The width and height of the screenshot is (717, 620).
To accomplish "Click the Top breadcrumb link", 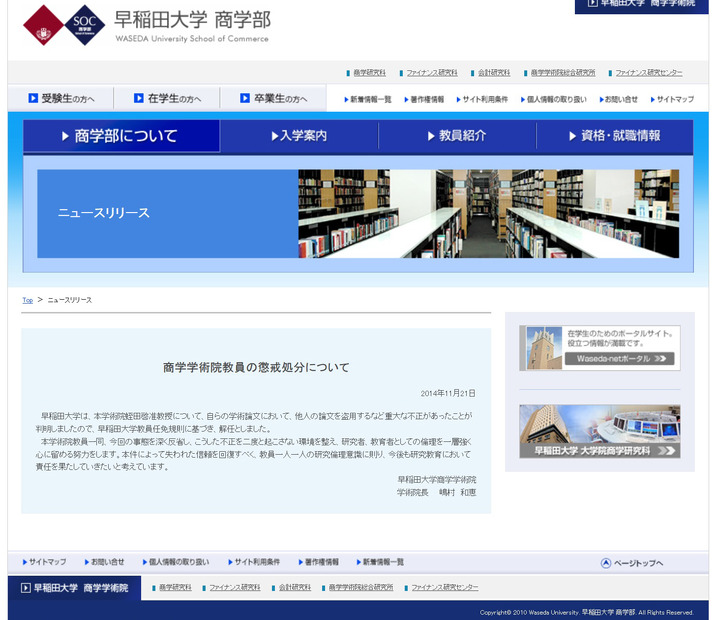I will [x=28, y=300].
